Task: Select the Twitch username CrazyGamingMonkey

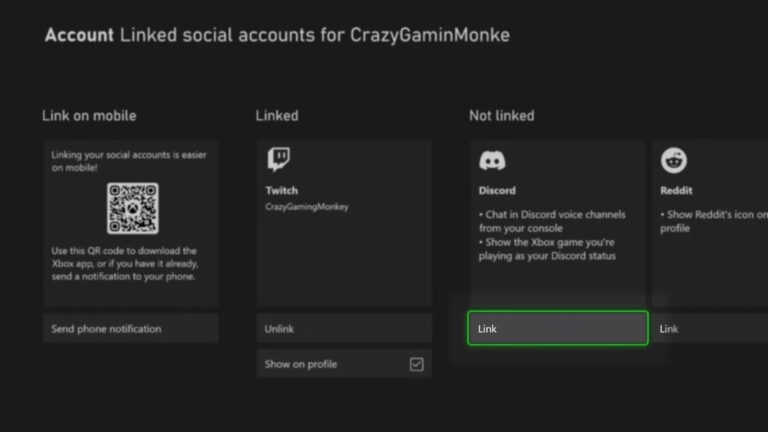Action: pyautogui.click(x=307, y=207)
